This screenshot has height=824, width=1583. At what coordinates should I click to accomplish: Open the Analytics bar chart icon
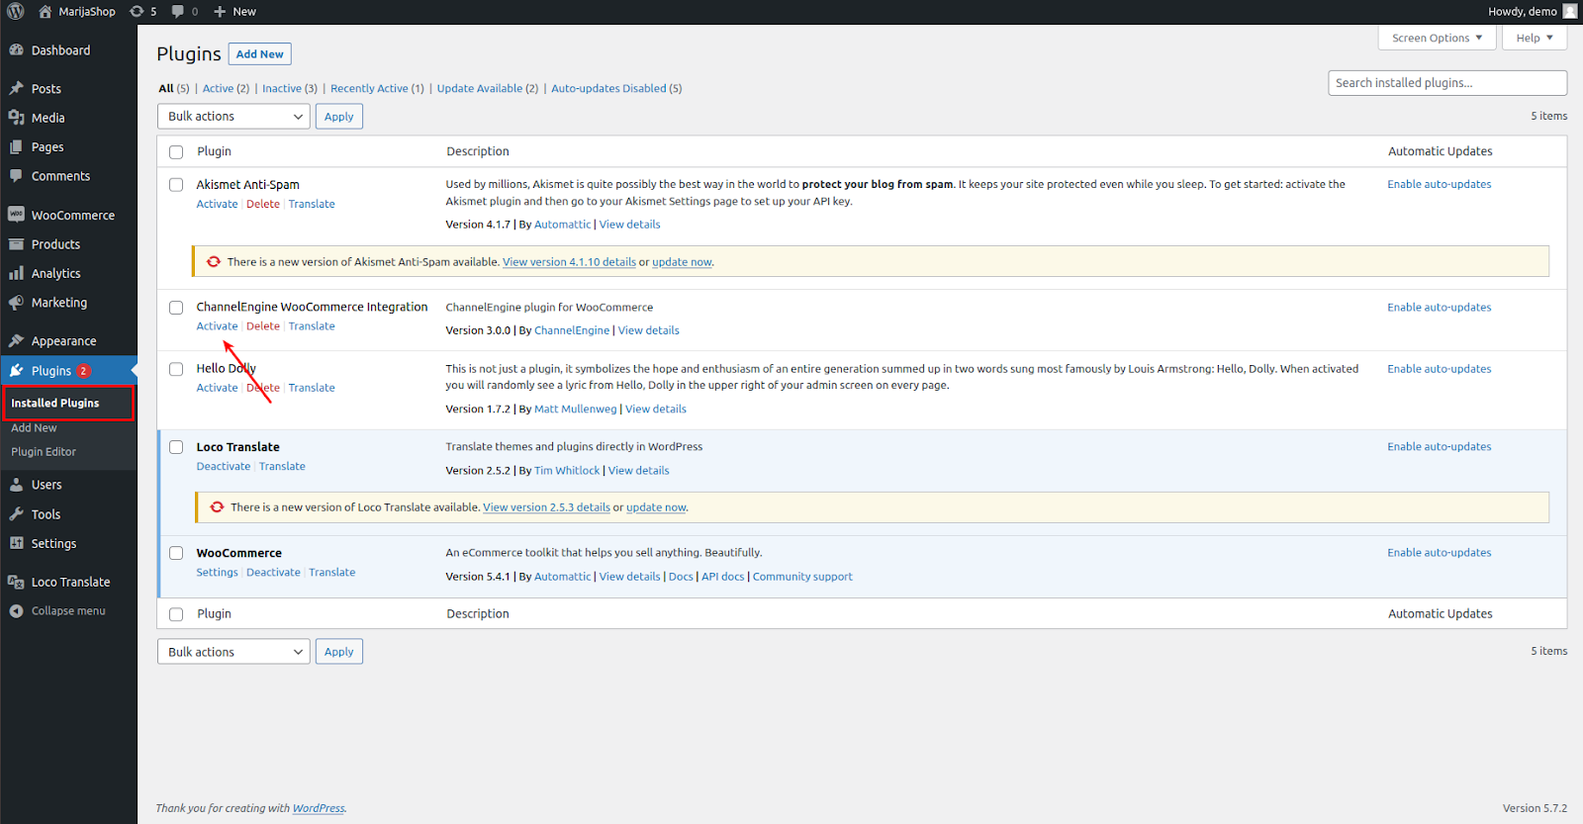[16, 273]
